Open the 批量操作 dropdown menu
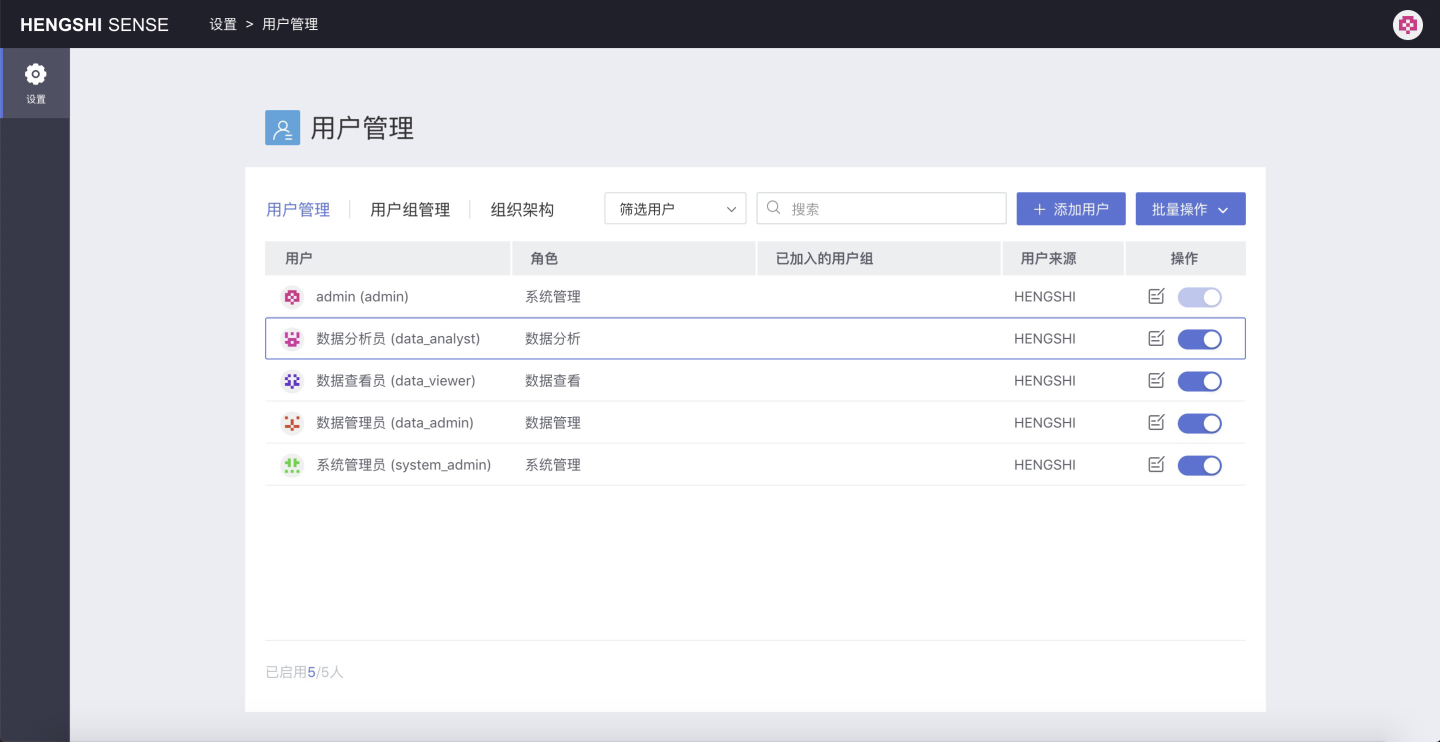This screenshot has height=742, width=1440. click(x=1190, y=209)
